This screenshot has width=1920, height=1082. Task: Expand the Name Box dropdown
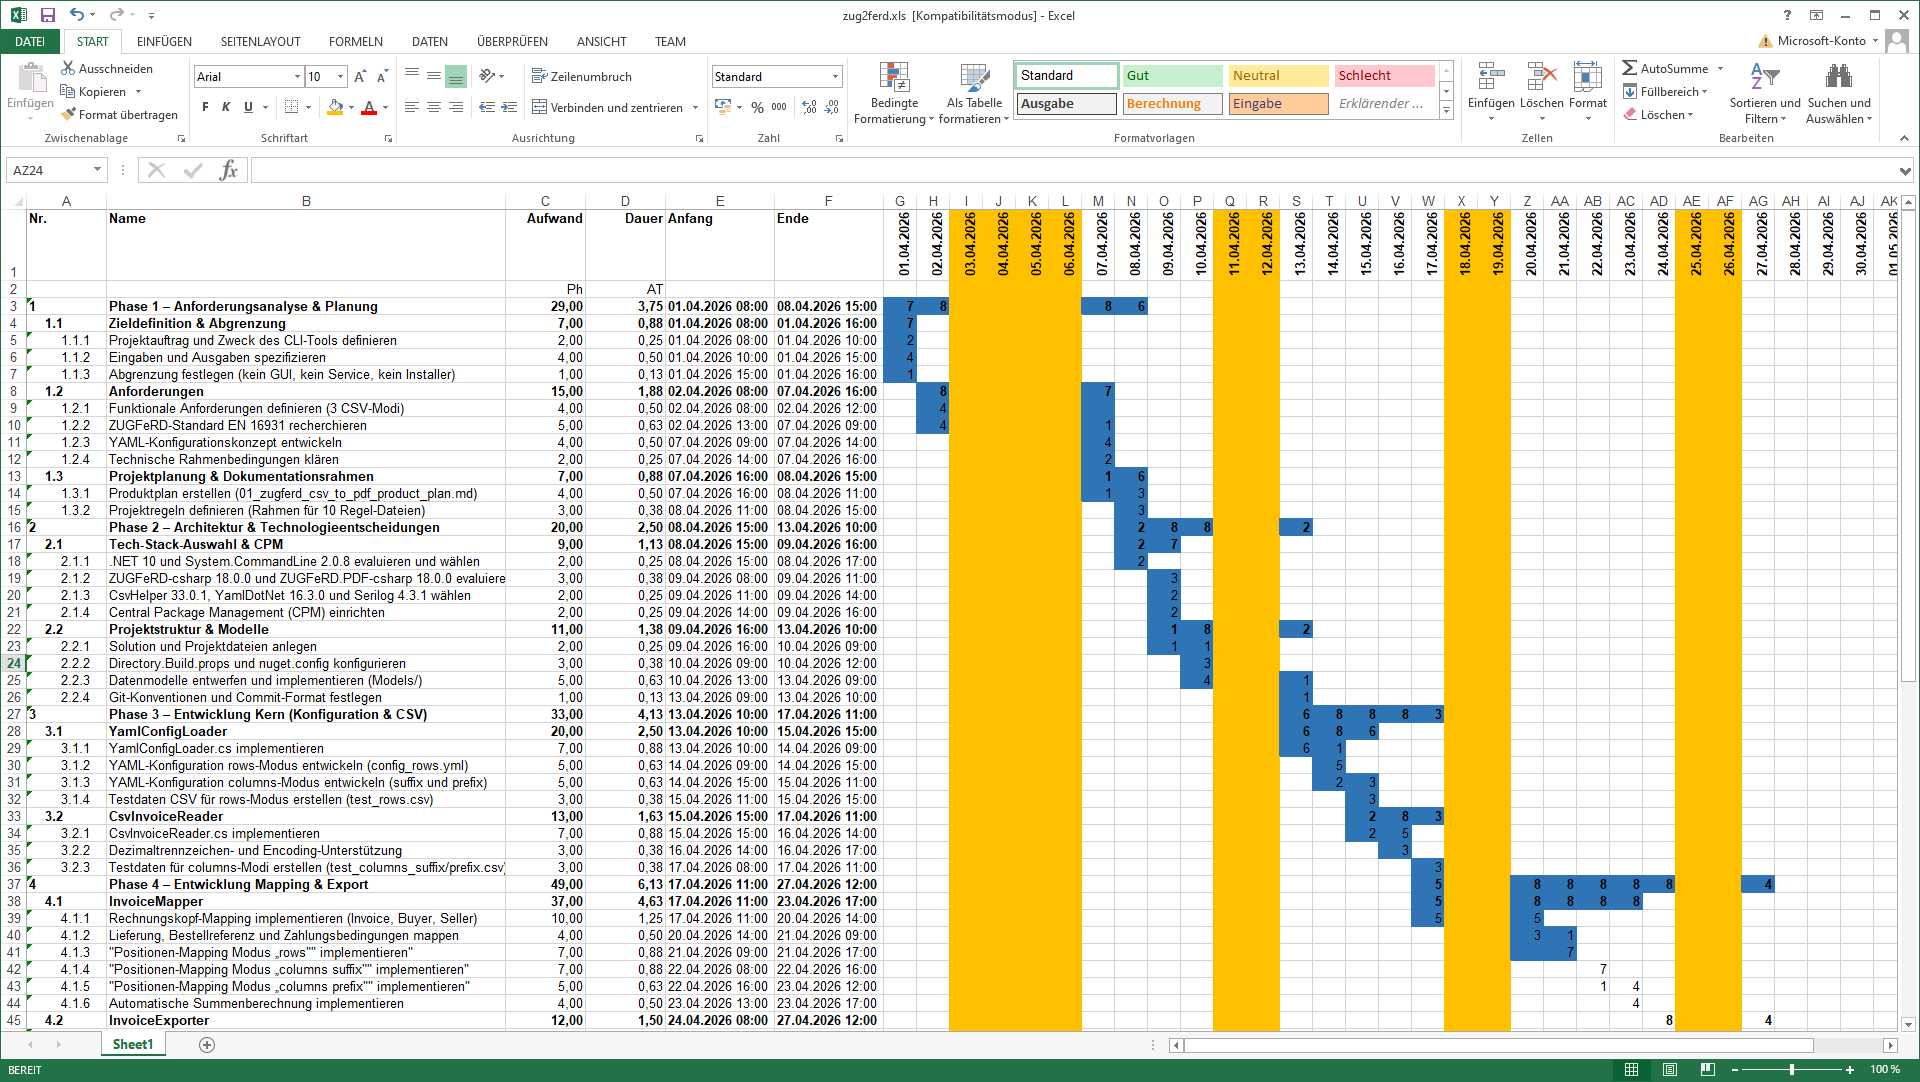pyautogui.click(x=97, y=170)
